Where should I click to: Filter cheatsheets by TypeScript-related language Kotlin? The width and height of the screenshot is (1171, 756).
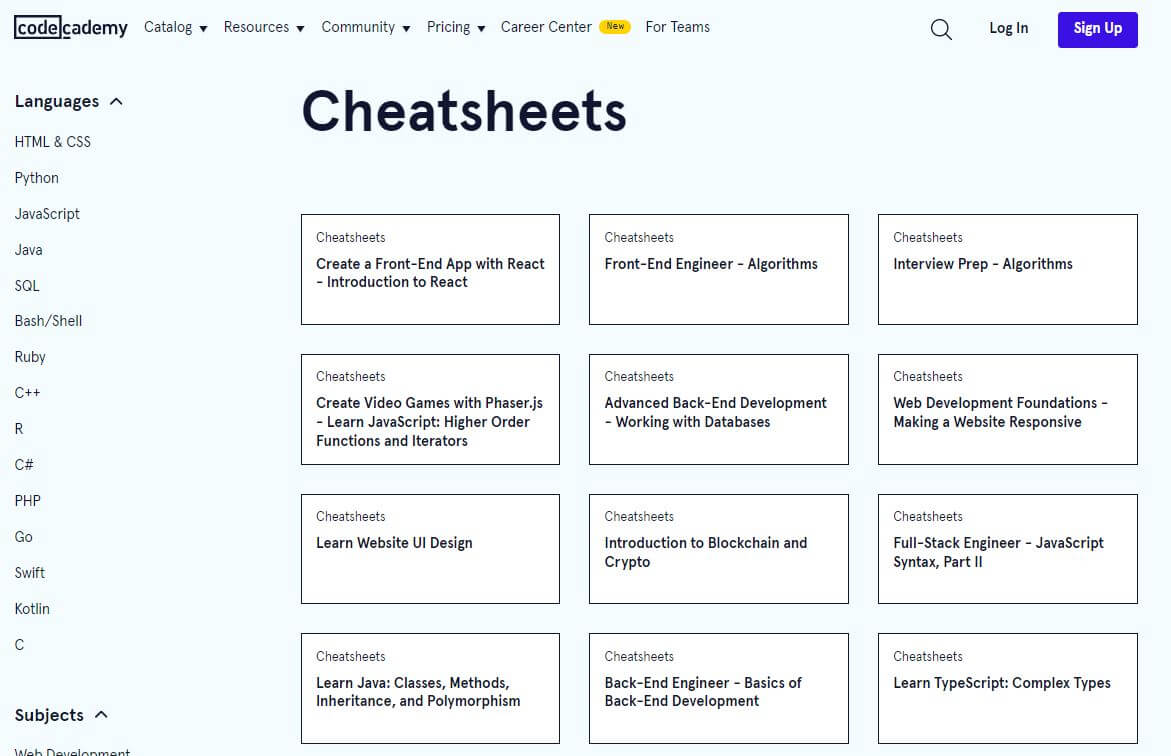pos(32,608)
